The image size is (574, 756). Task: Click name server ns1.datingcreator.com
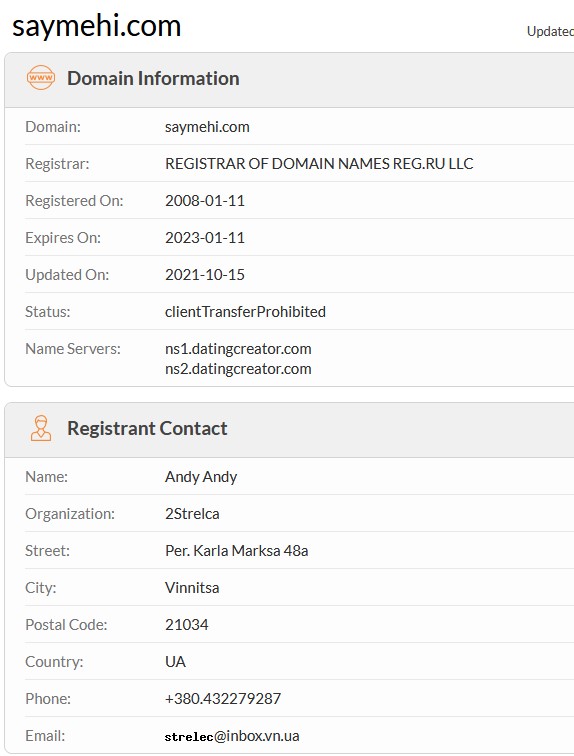pos(238,349)
